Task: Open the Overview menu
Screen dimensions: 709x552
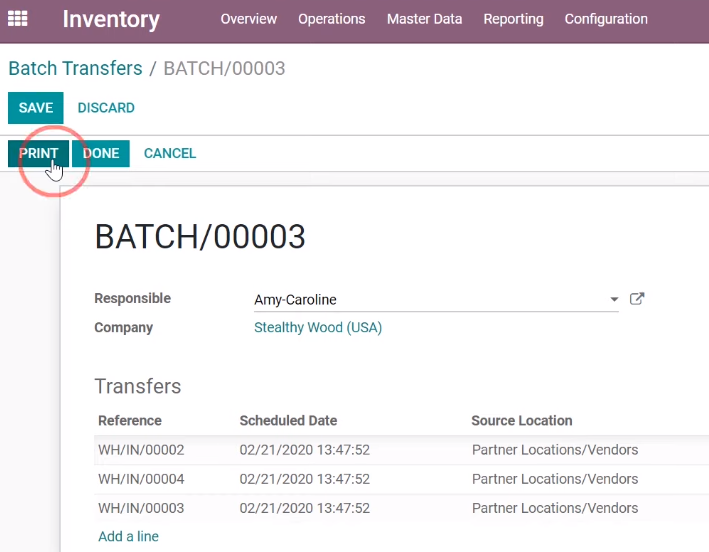Action: click(248, 19)
